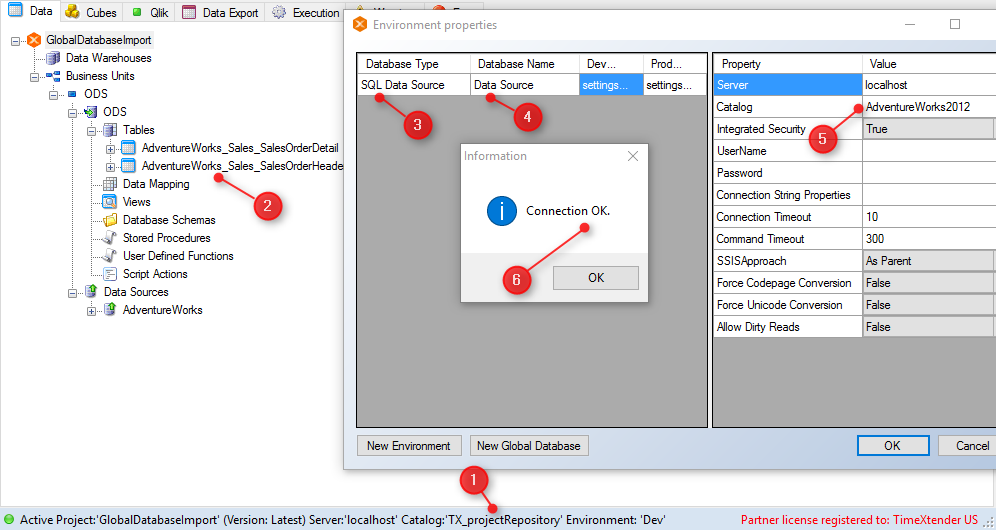Click the green connection status indicator

click(9, 519)
